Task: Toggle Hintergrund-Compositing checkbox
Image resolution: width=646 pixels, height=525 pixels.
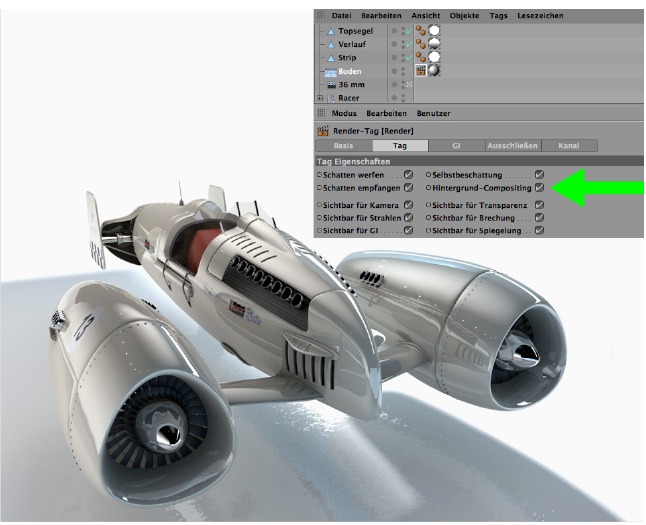Action: pyautogui.click(x=539, y=188)
